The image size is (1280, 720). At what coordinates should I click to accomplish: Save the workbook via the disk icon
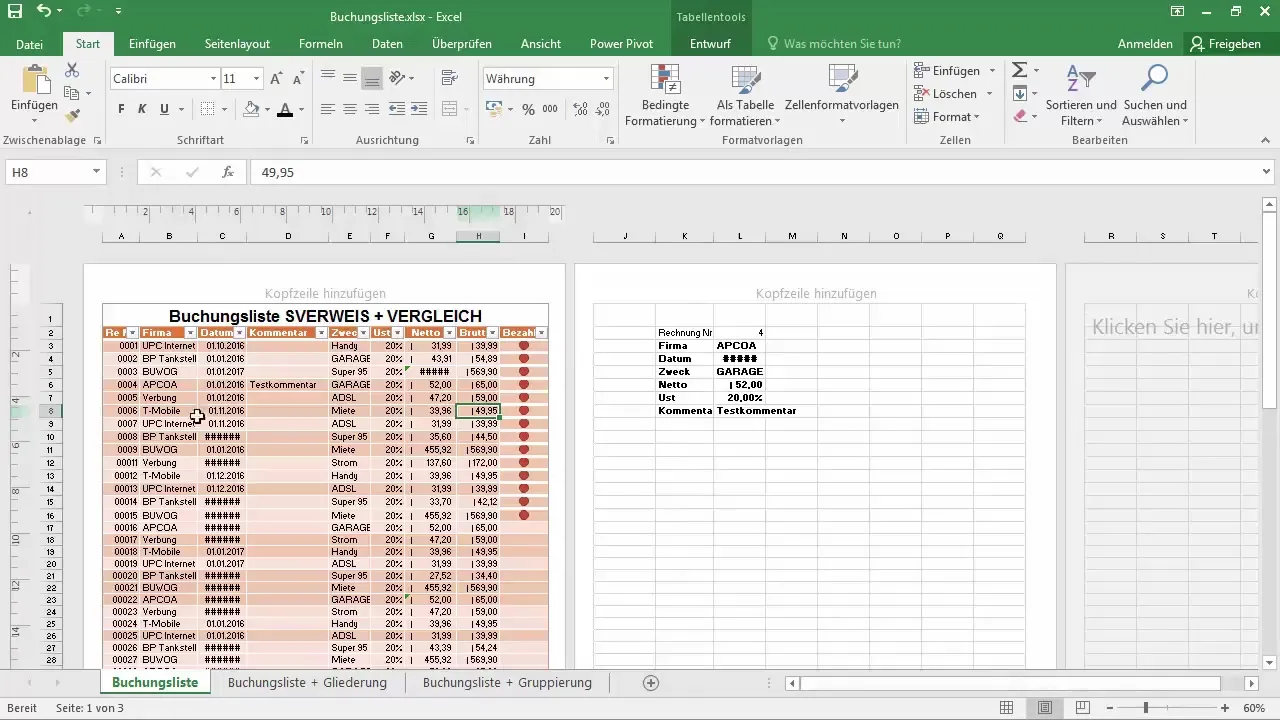(x=15, y=12)
